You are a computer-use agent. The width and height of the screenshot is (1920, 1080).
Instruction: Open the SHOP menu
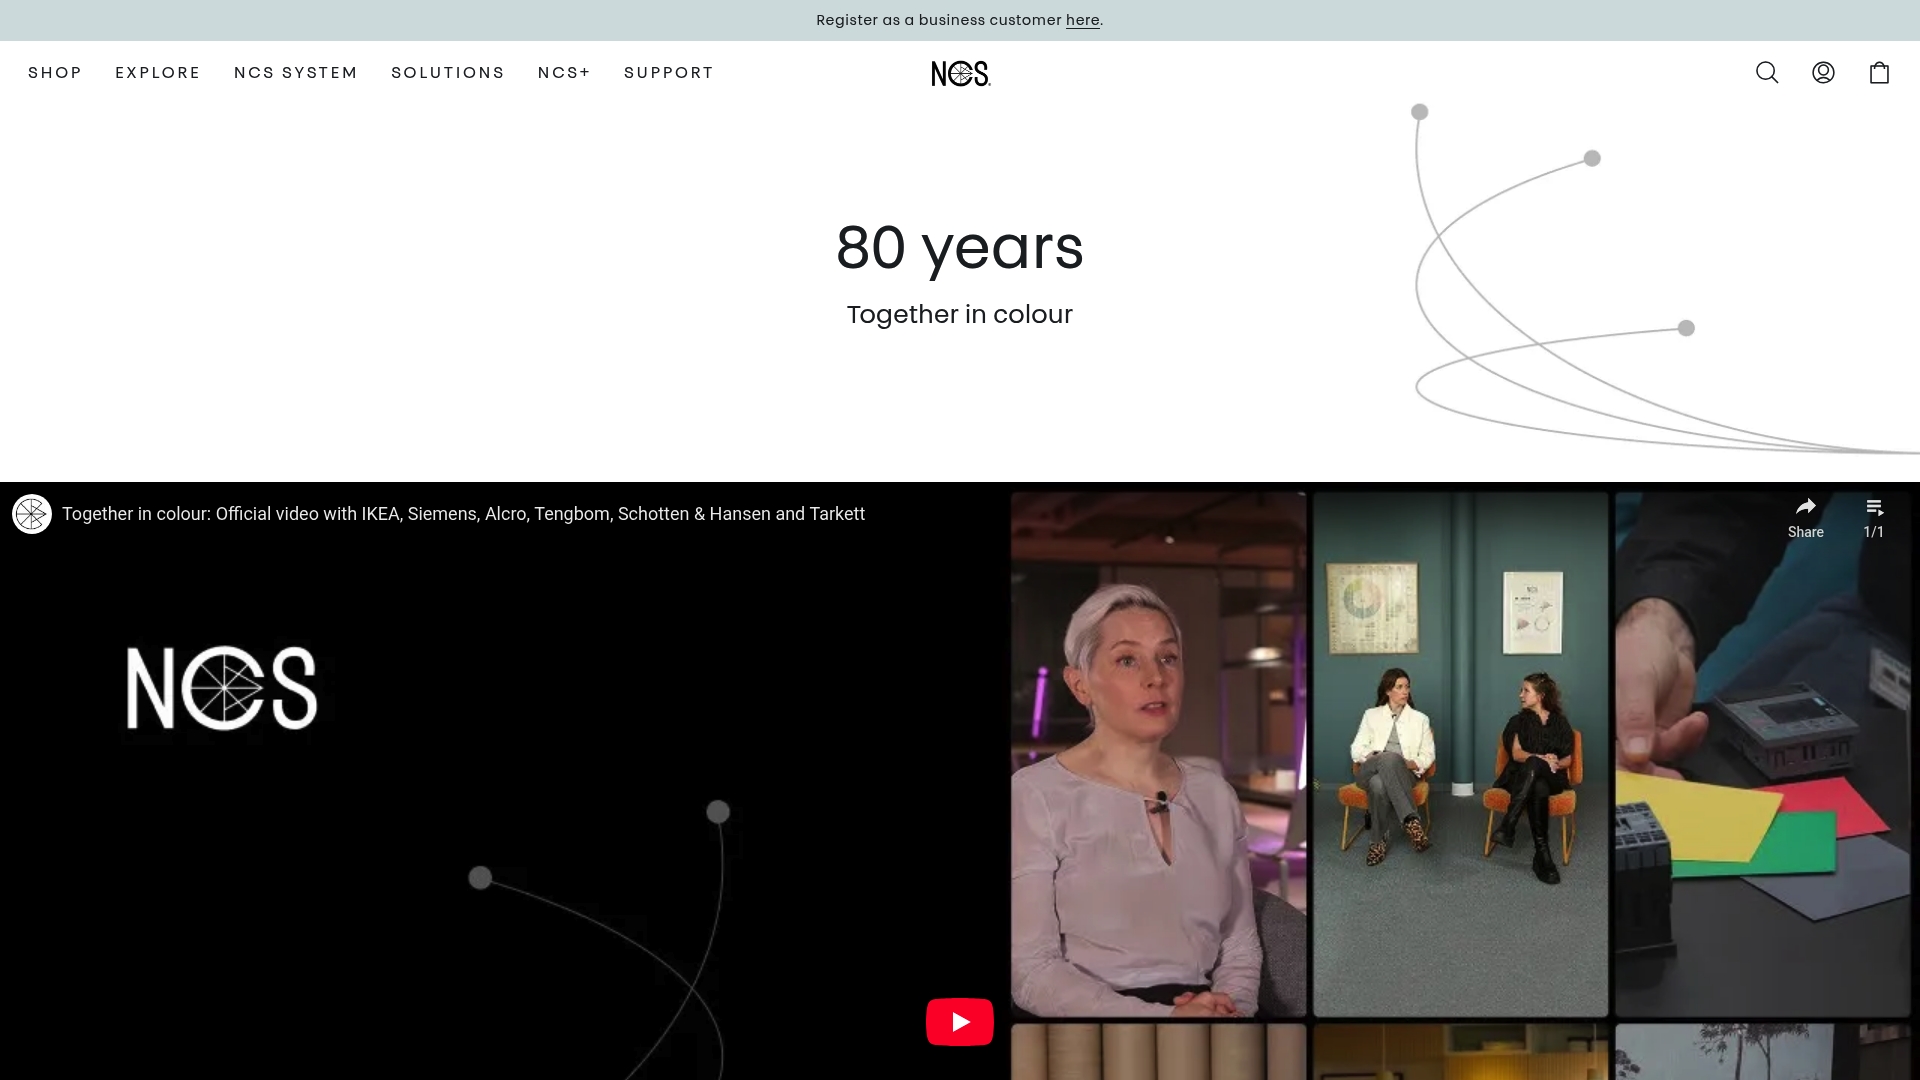(x=55, y=73)
